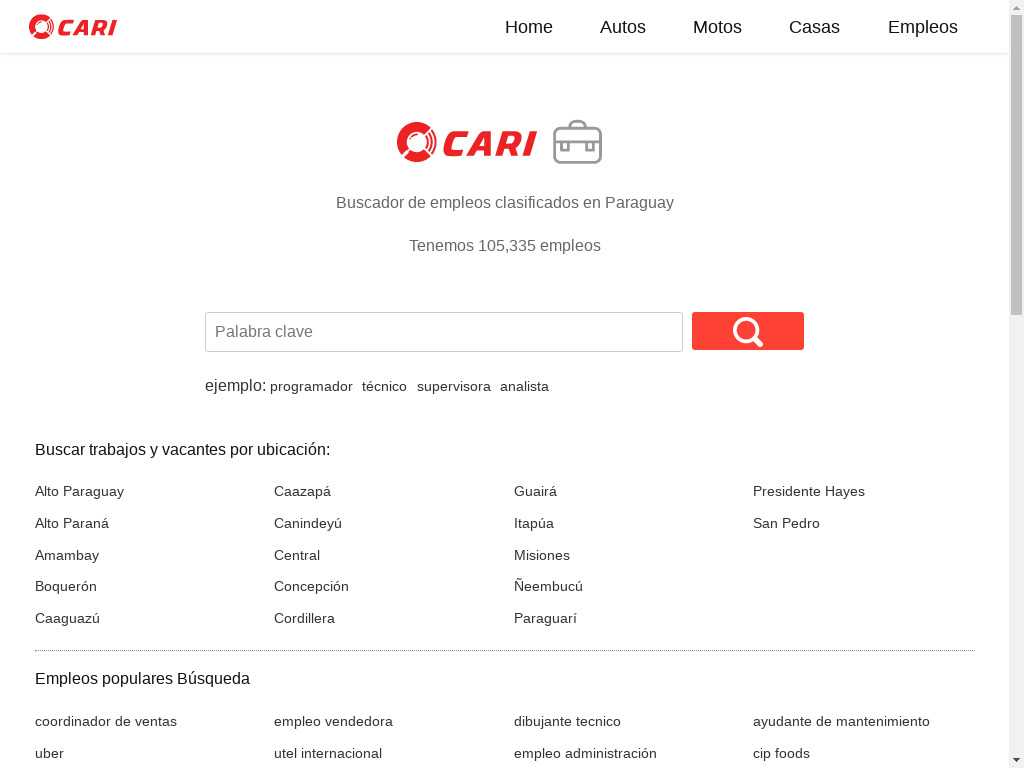This screenshot has height=768, width=1024.
Task: Go to the Autos section
Action: 622,27
